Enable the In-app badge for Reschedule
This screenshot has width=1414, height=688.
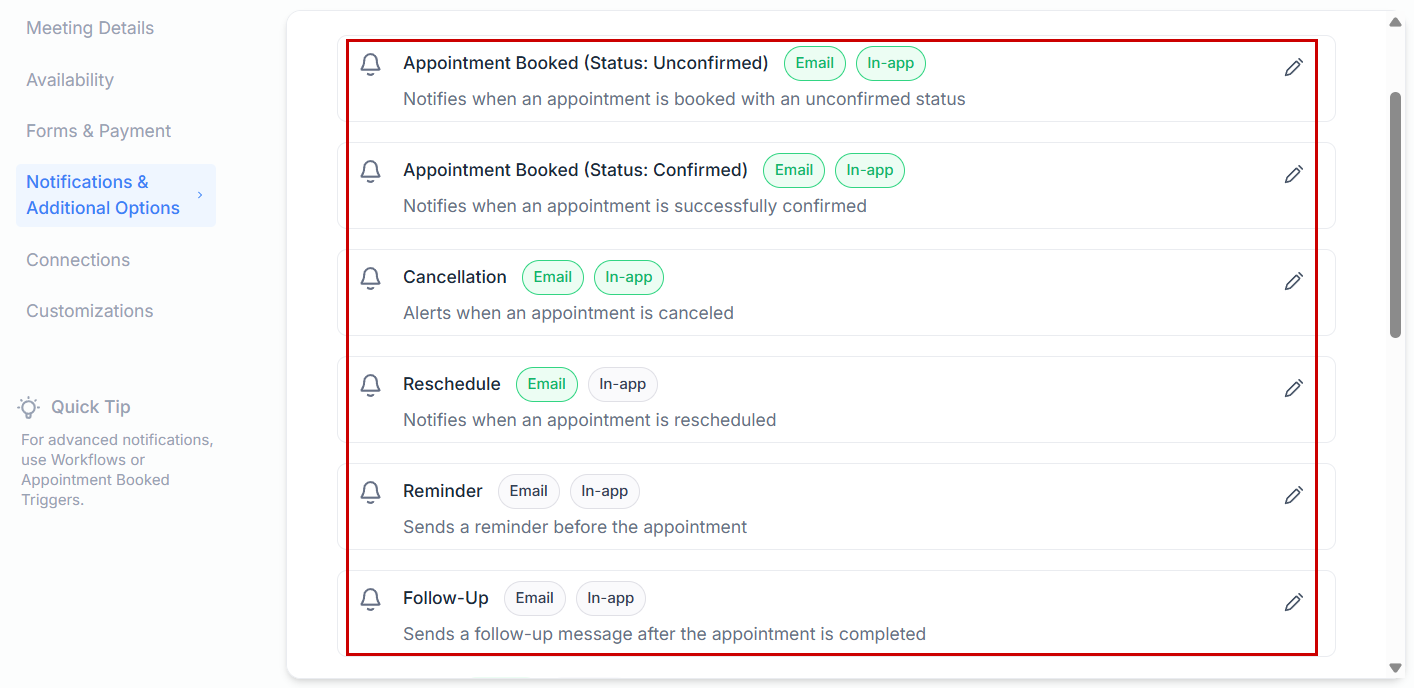622,384
